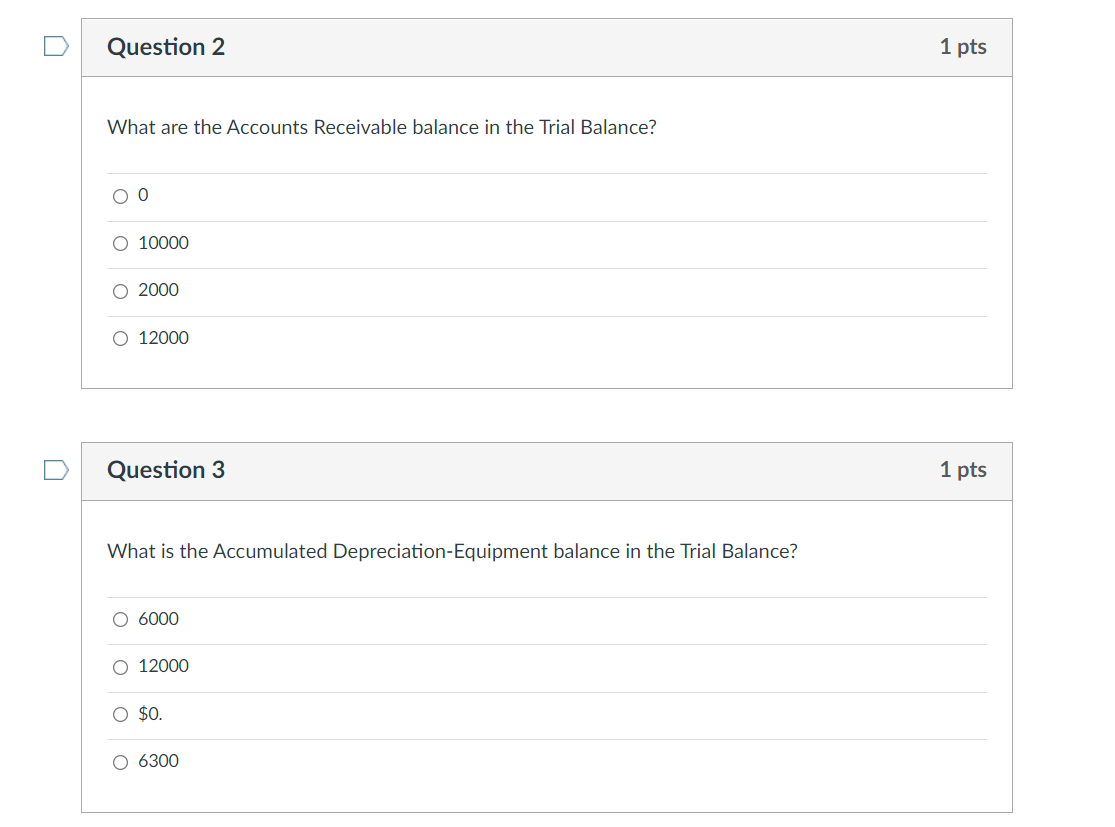This screenshot has height=827, width=1115.
Task: Choose 12000 radio in Question 2
Action: click(x=120, y=339)
